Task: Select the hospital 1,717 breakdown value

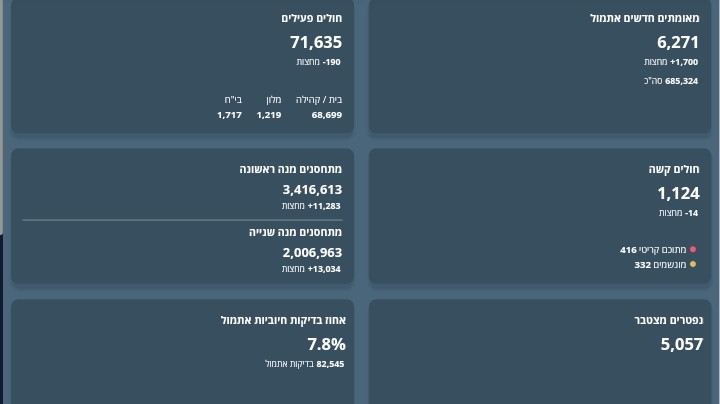Action: (229, 115)
